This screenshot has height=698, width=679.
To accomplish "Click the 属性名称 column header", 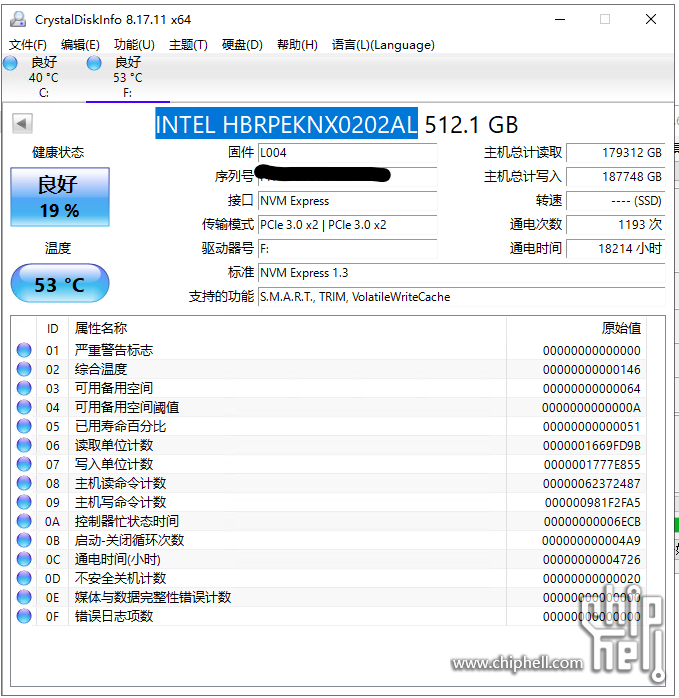I will click(288, 329).
